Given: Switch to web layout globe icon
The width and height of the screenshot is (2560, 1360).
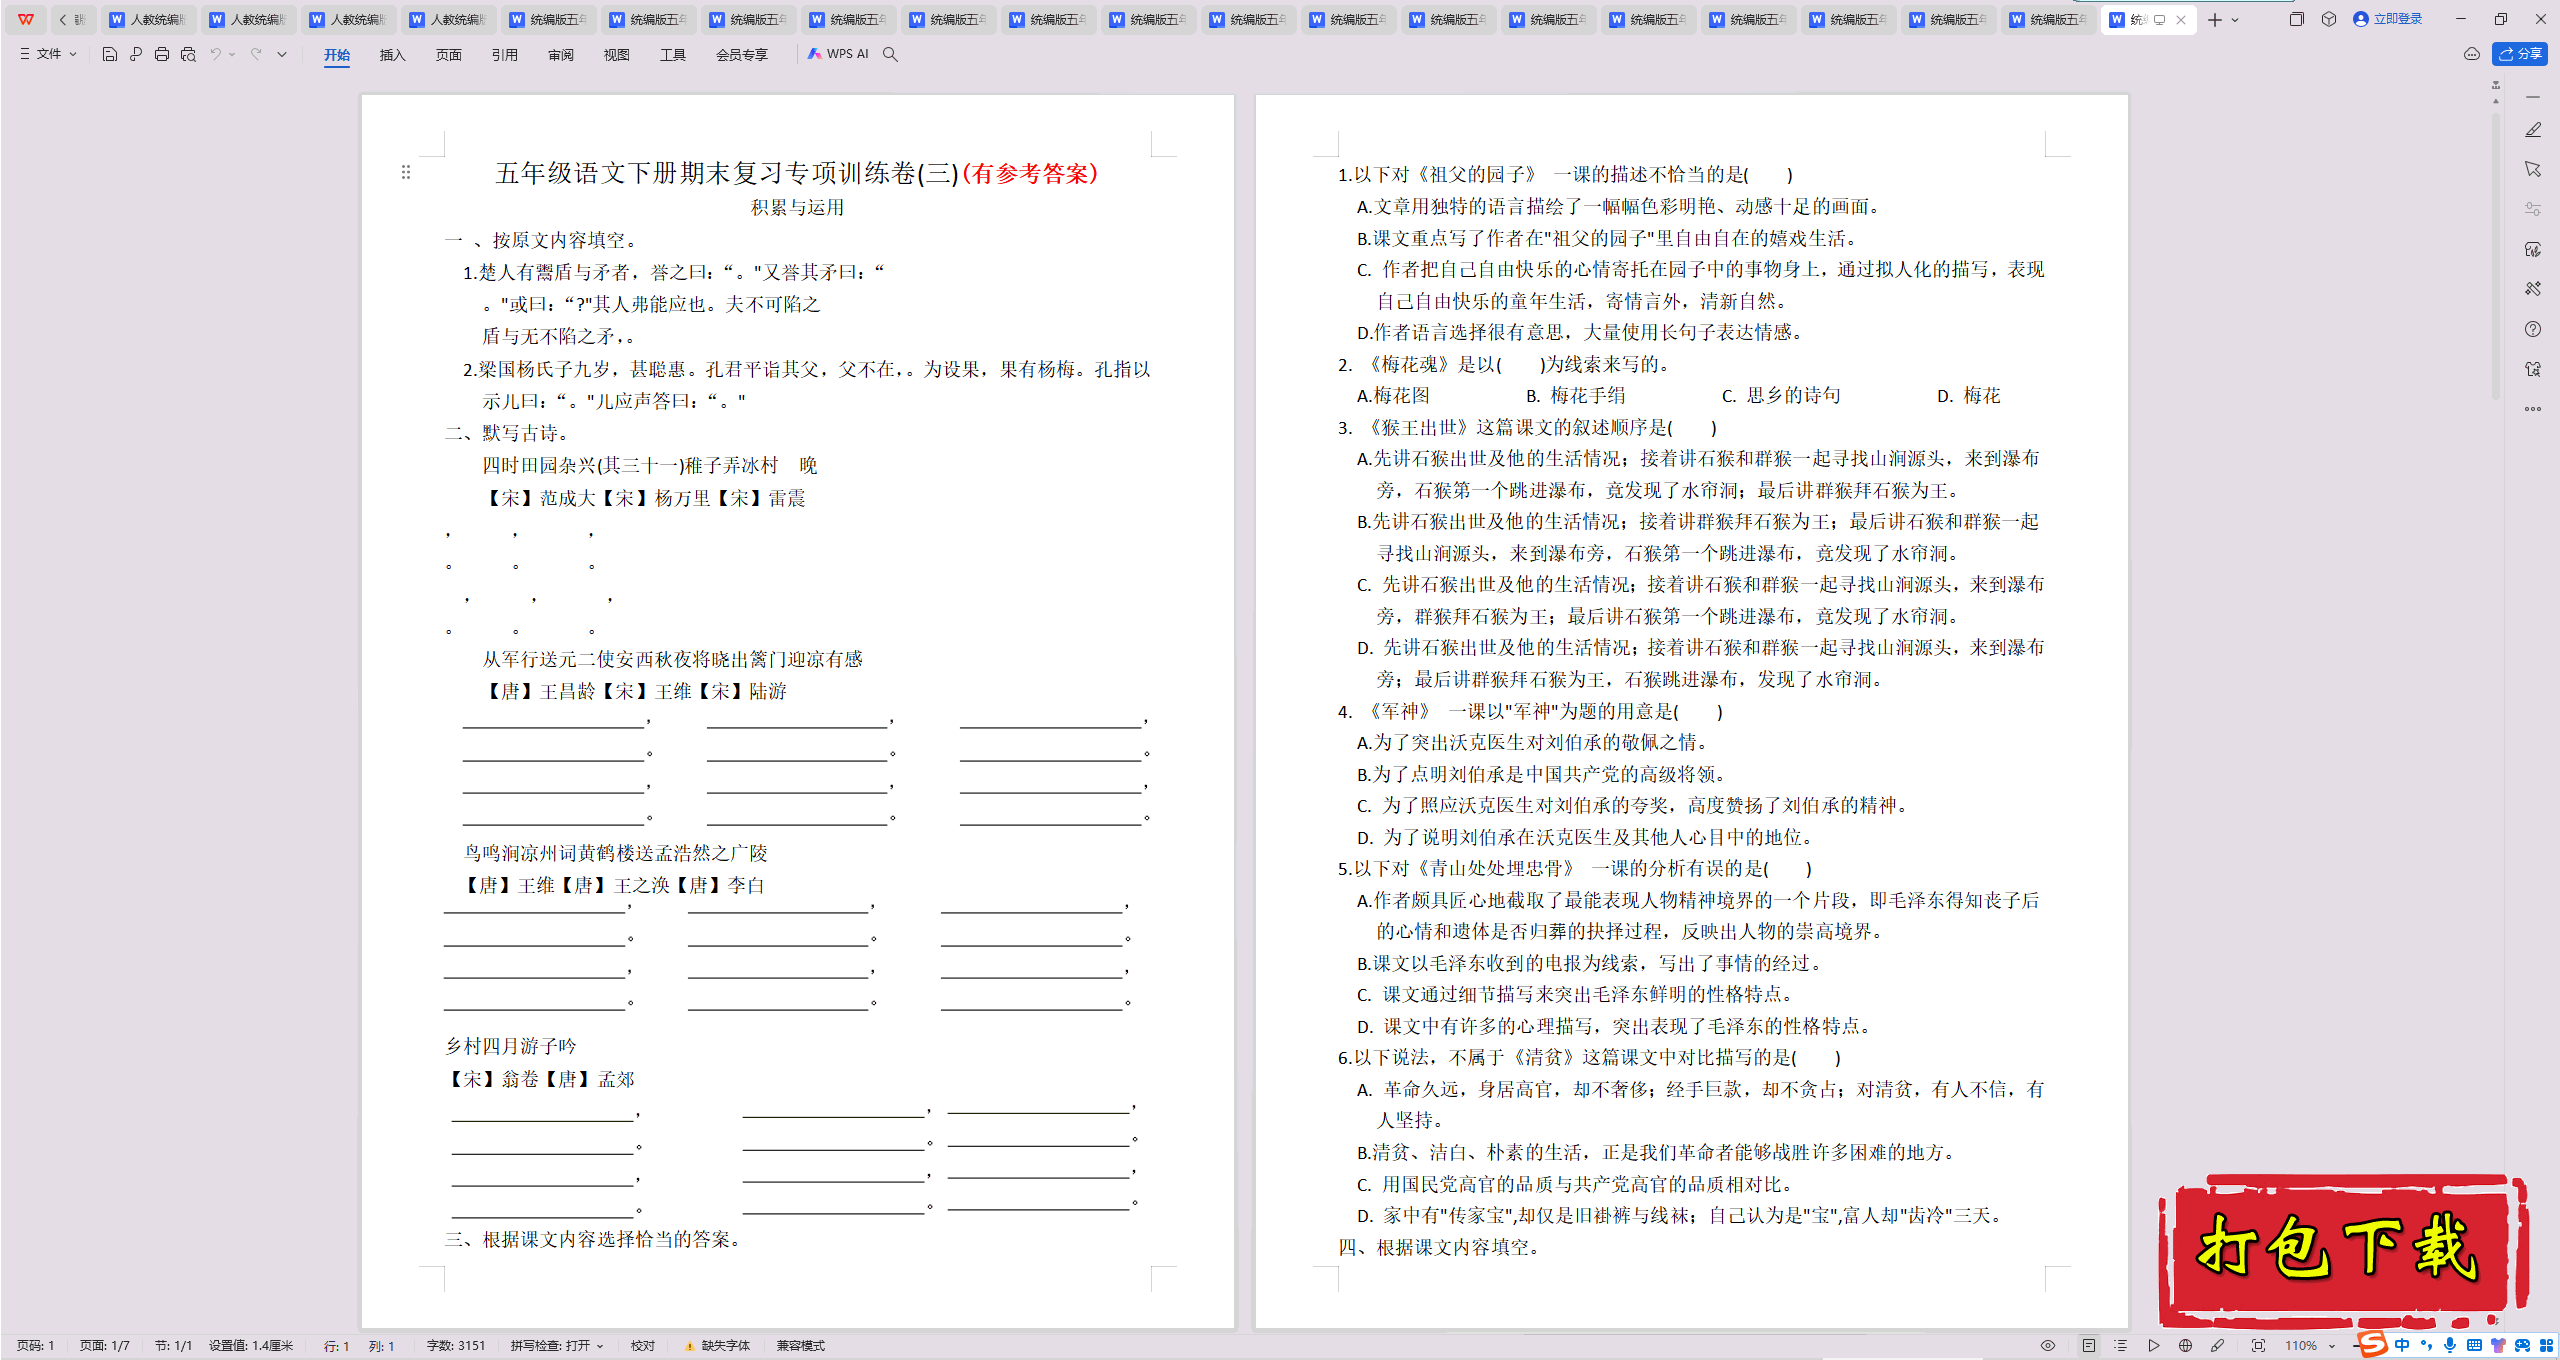Looking at the screenshot, I should (x=2185, y=1346).
